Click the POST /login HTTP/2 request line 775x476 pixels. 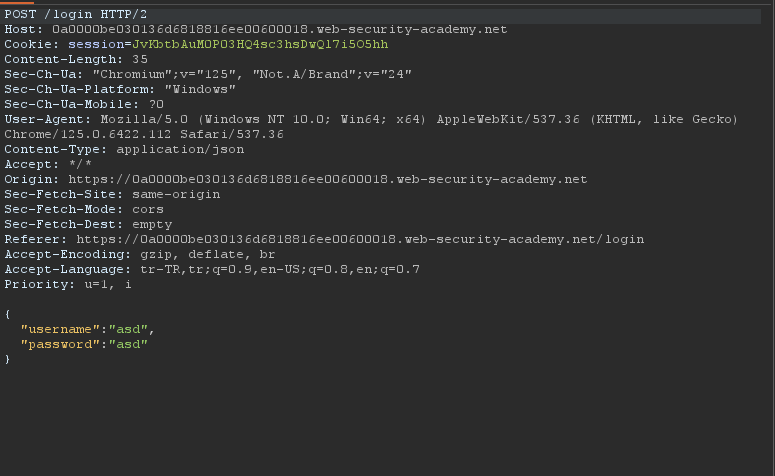(x=76, y=14)
